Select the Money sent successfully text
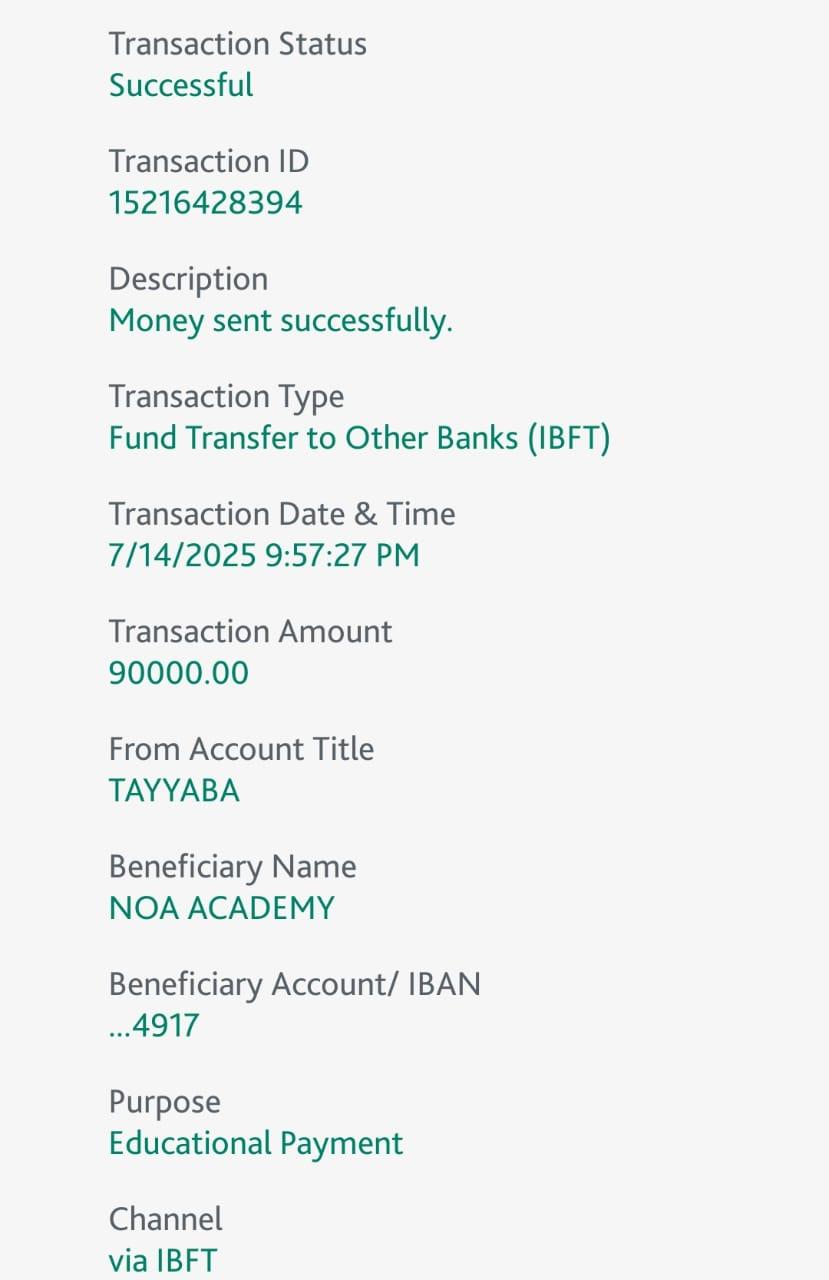829x1280 pixels. (x=280, y=321)
